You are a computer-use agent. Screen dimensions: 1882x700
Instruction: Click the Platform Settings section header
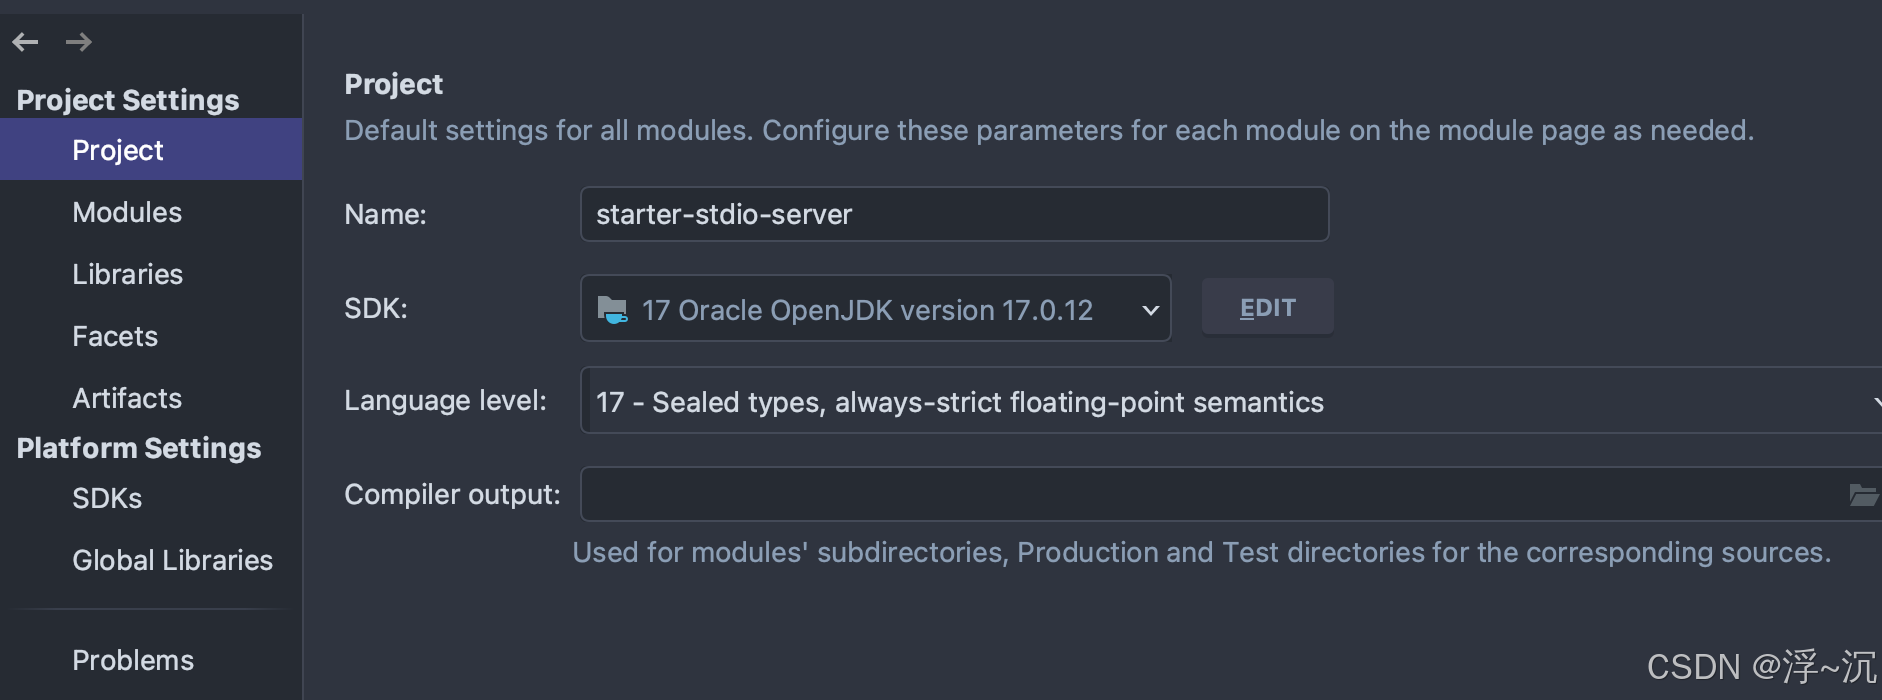pyautogui.click(x=139, y=448)
